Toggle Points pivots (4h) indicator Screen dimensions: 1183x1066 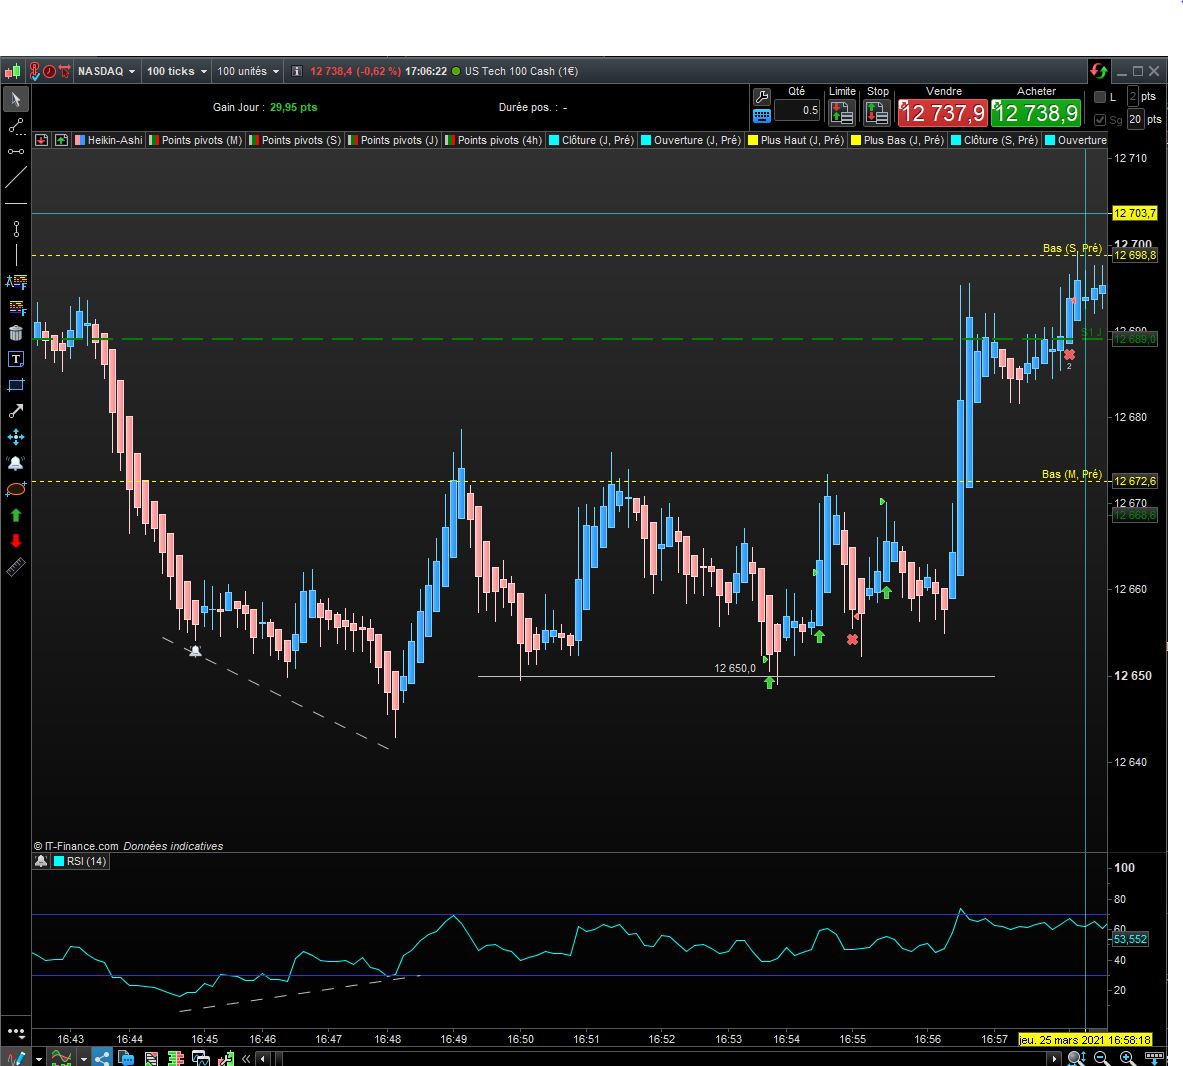click(x=493, y=140)
